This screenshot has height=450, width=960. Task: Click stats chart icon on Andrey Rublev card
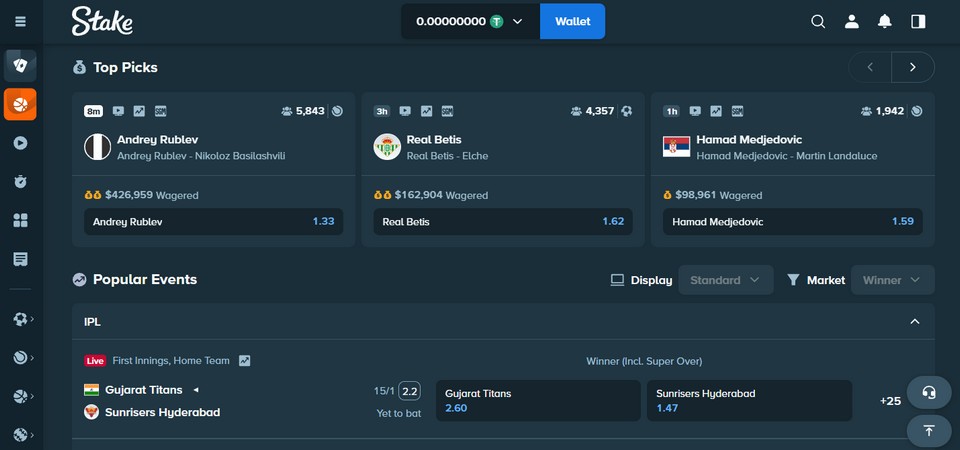point(140,111)
